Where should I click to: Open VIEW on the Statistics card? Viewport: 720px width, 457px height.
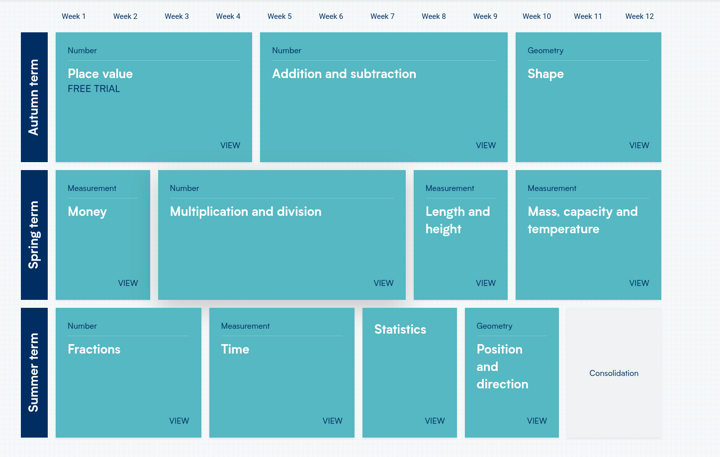coord(434,421)
